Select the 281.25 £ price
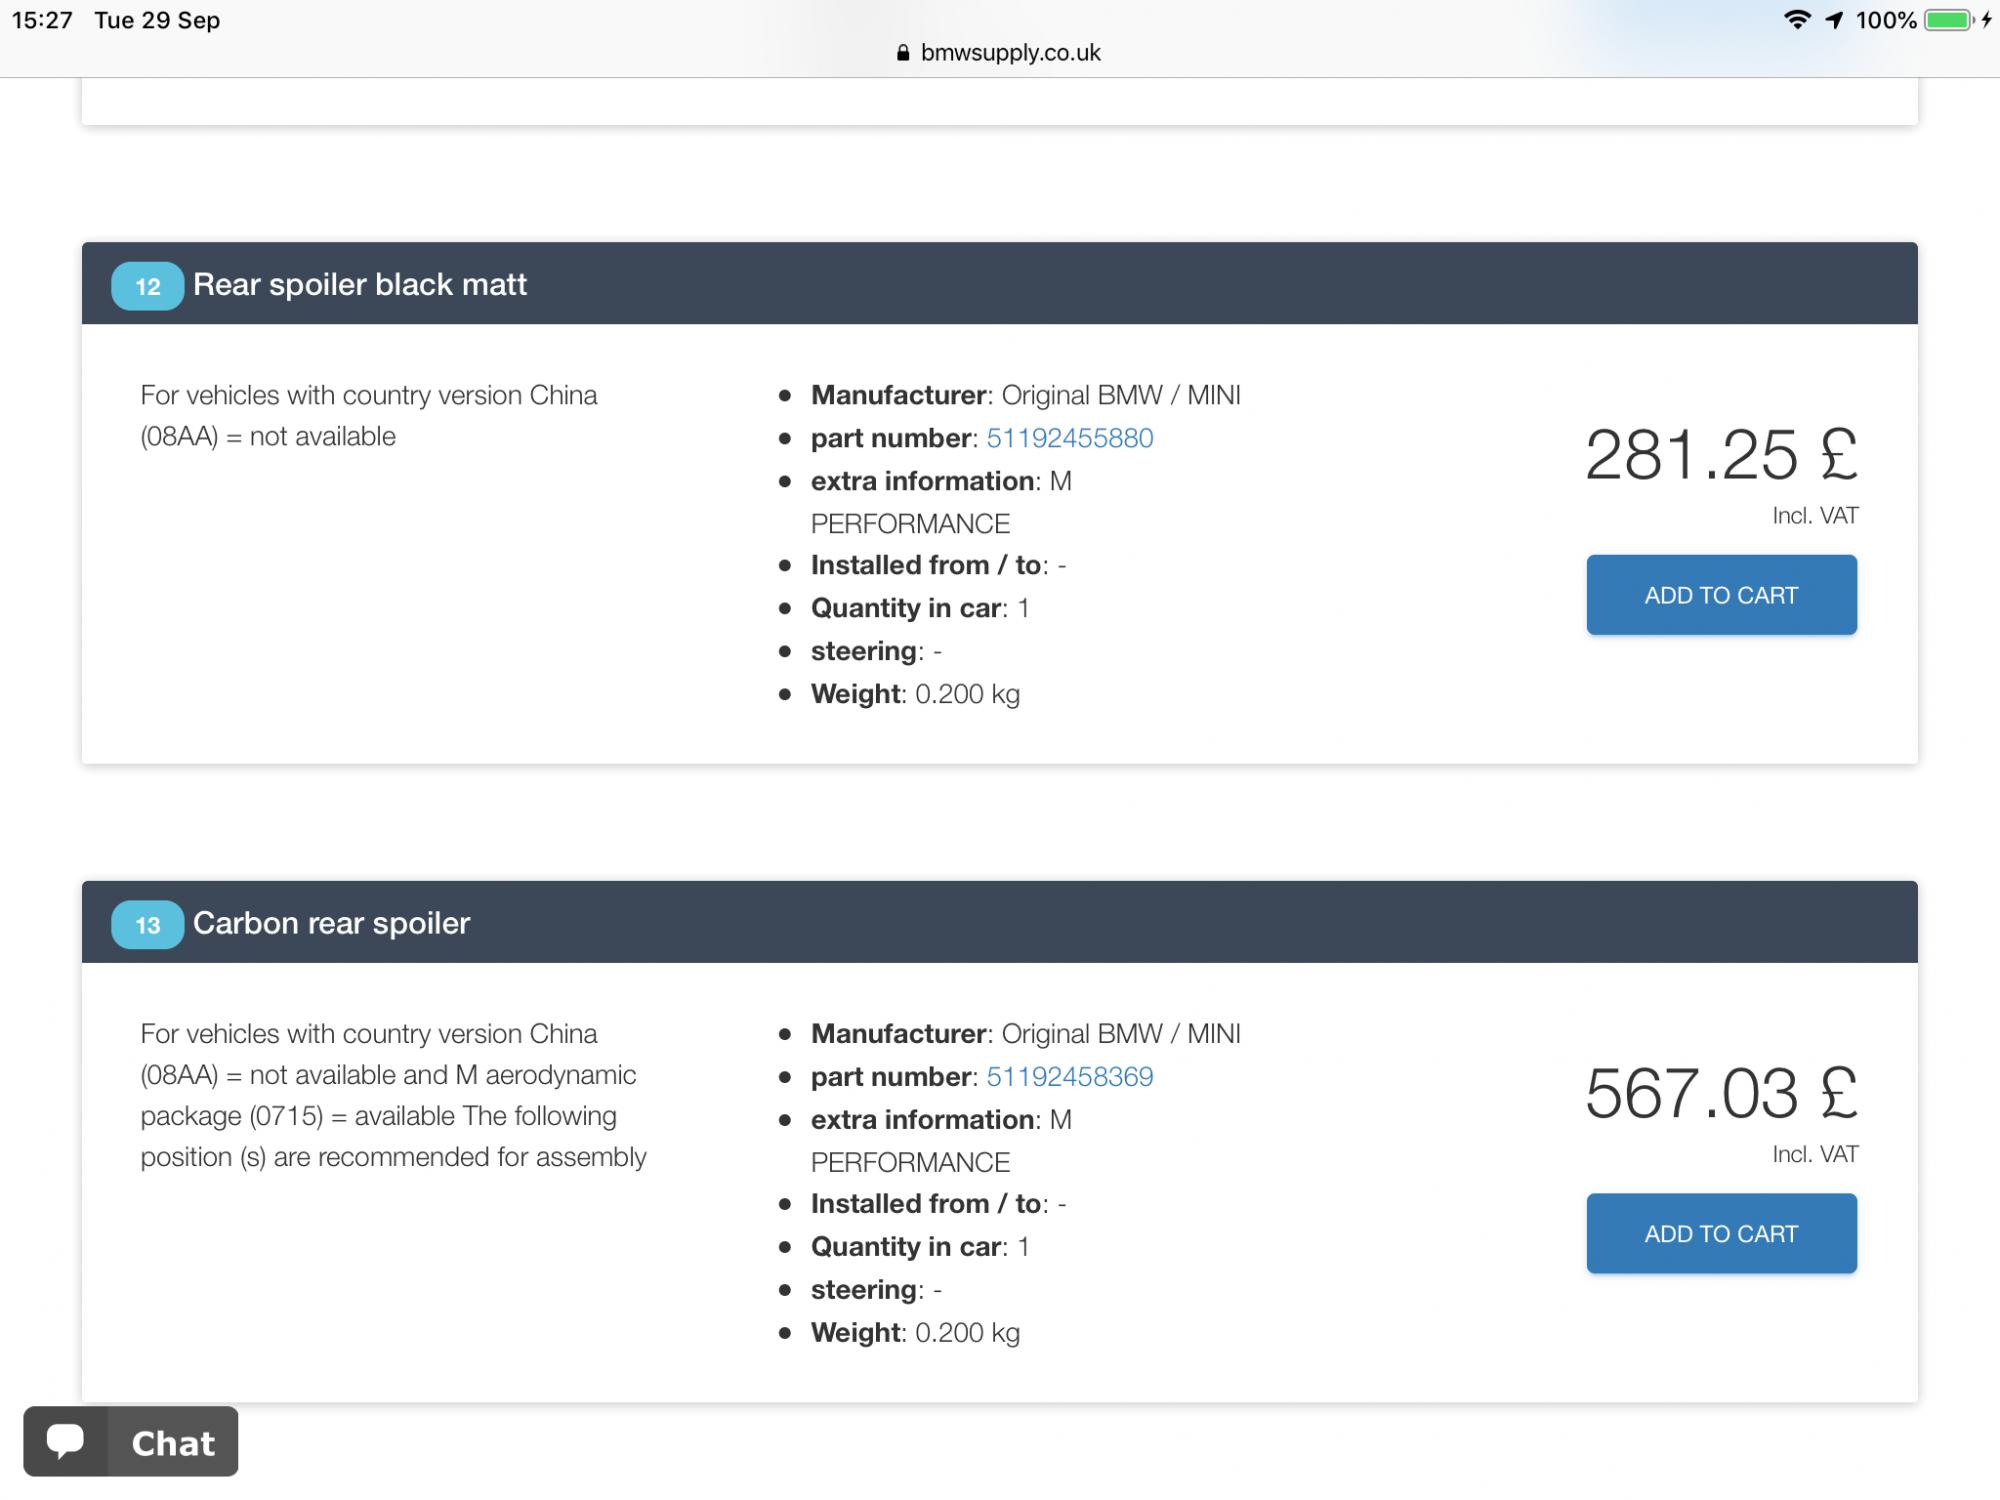Screen dimensions: 2000x1500 (x=1721, y=455)
